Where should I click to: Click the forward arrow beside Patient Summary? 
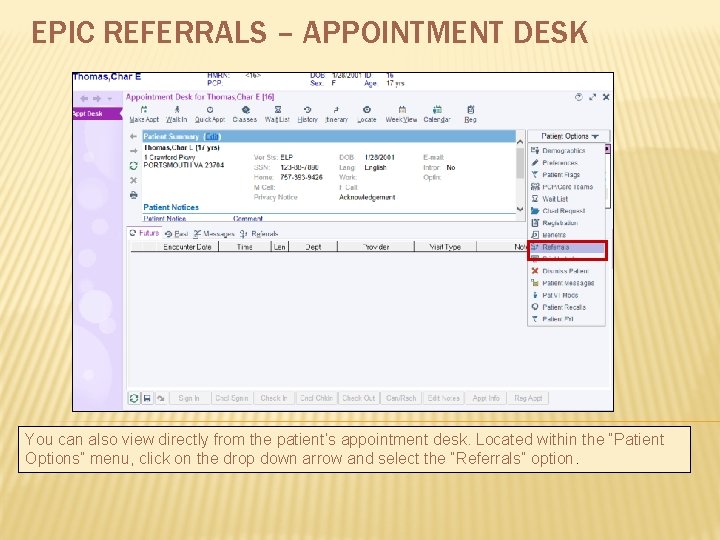[133, 151]
